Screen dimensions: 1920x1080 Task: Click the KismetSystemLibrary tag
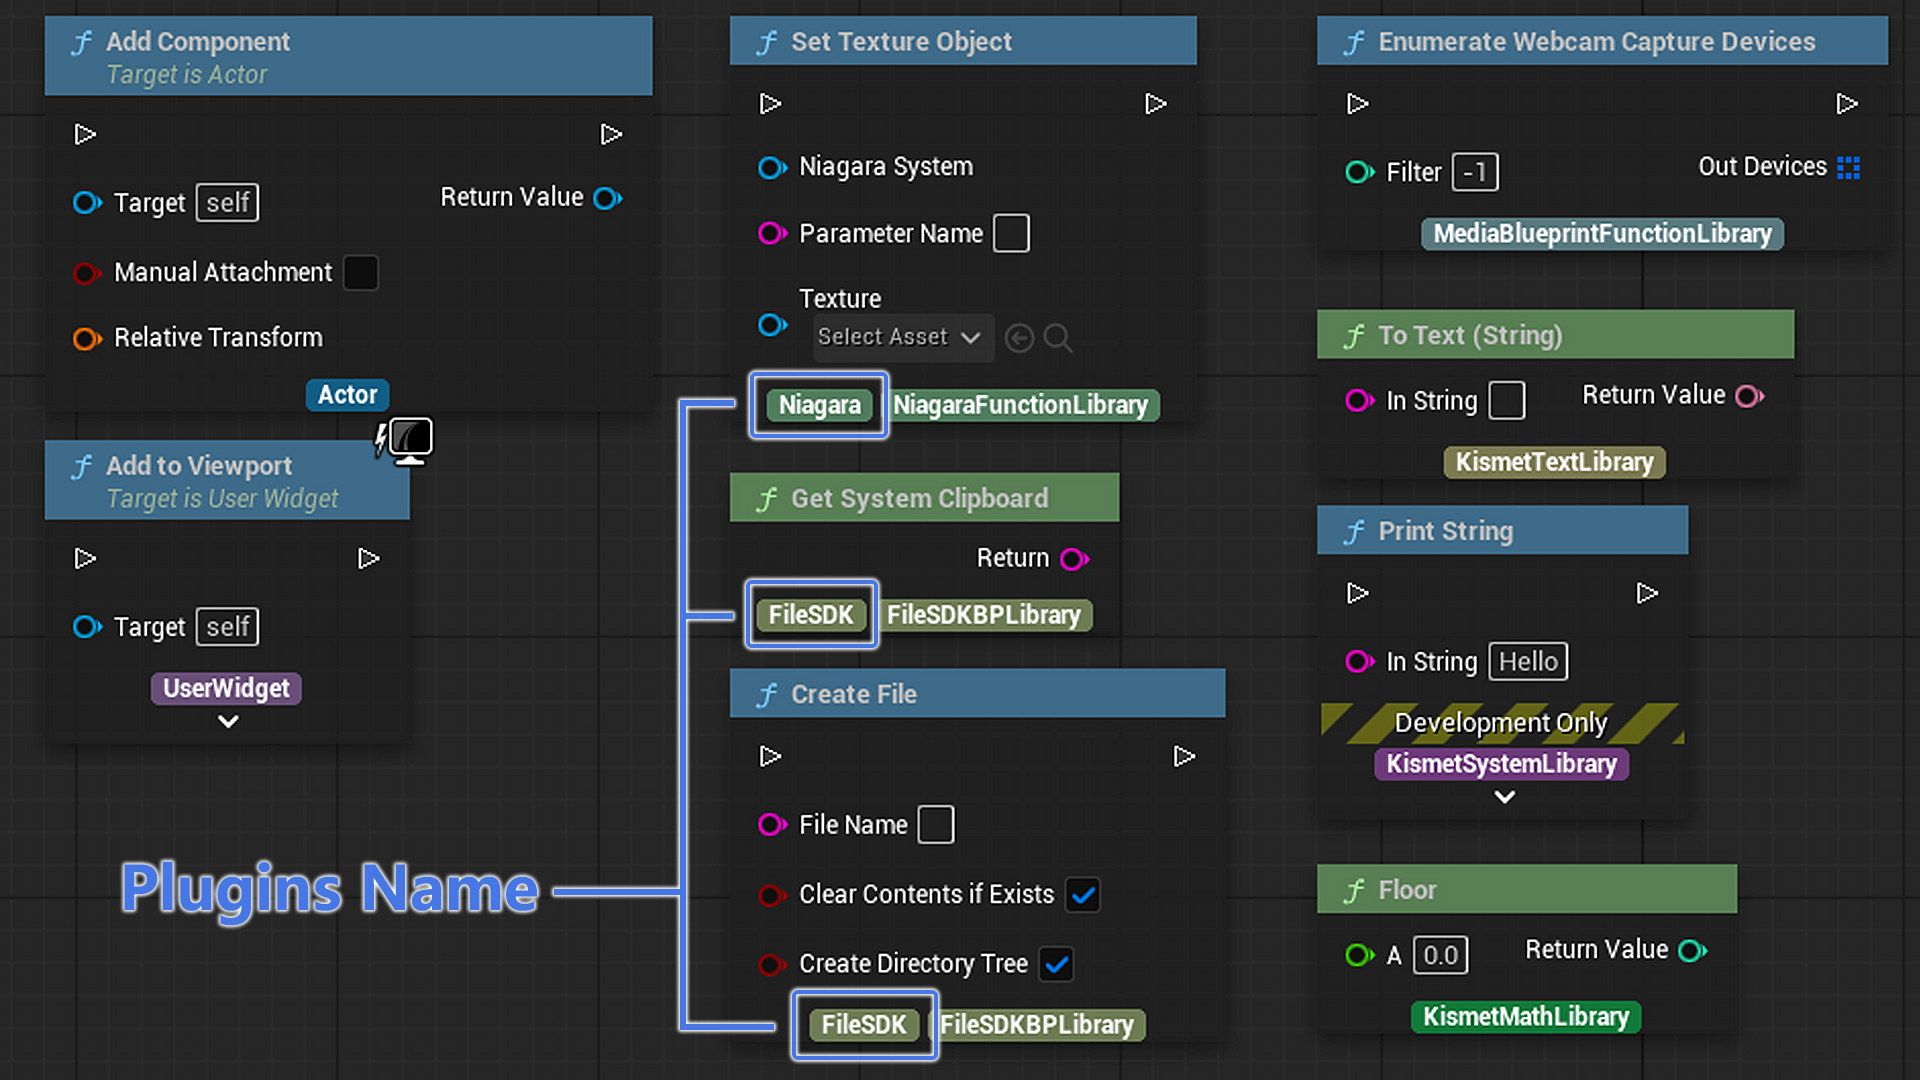(1501, 764)
